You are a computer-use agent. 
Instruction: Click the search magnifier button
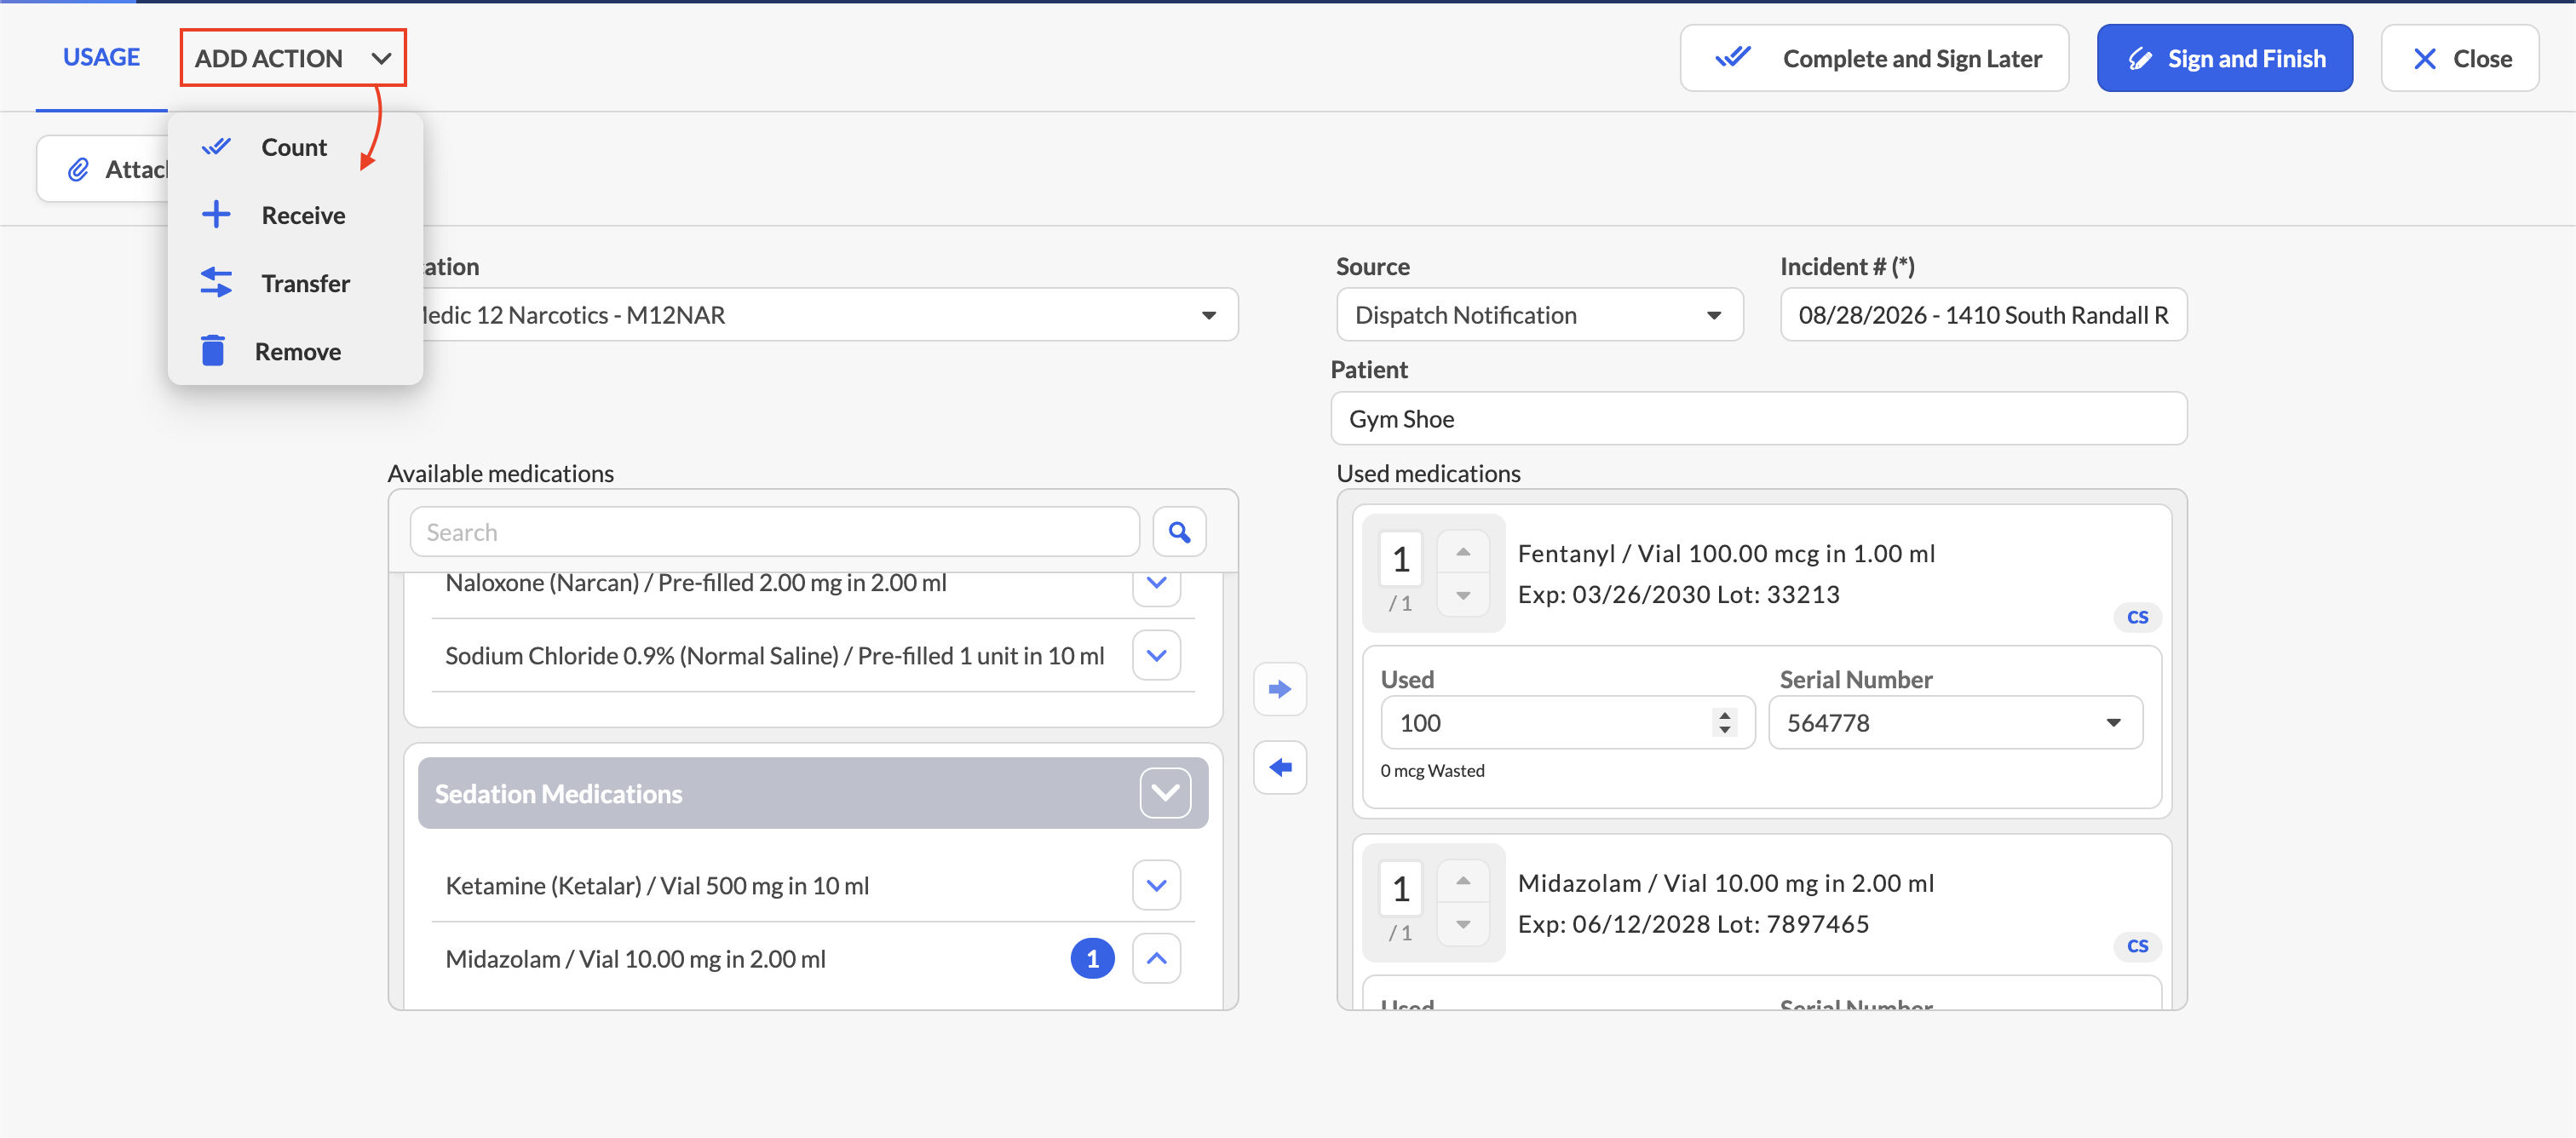1179,532
